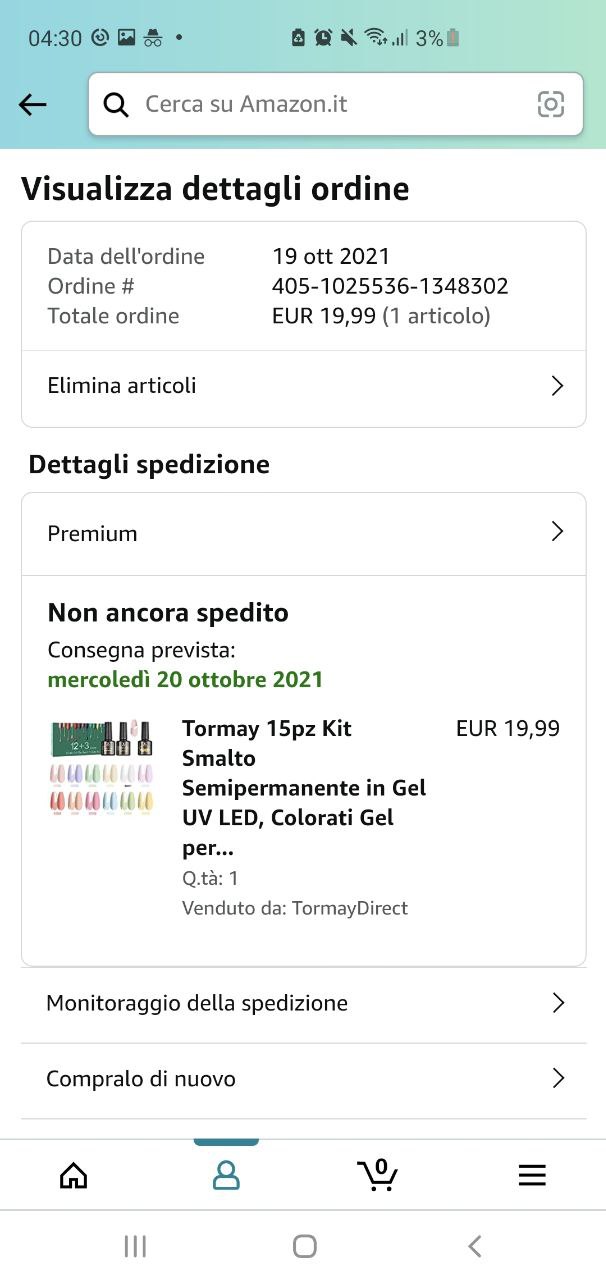Screen dimensions: 606x1280
Task: Expand Compralo di nuovo chevron
Action: coord(558,1079)
